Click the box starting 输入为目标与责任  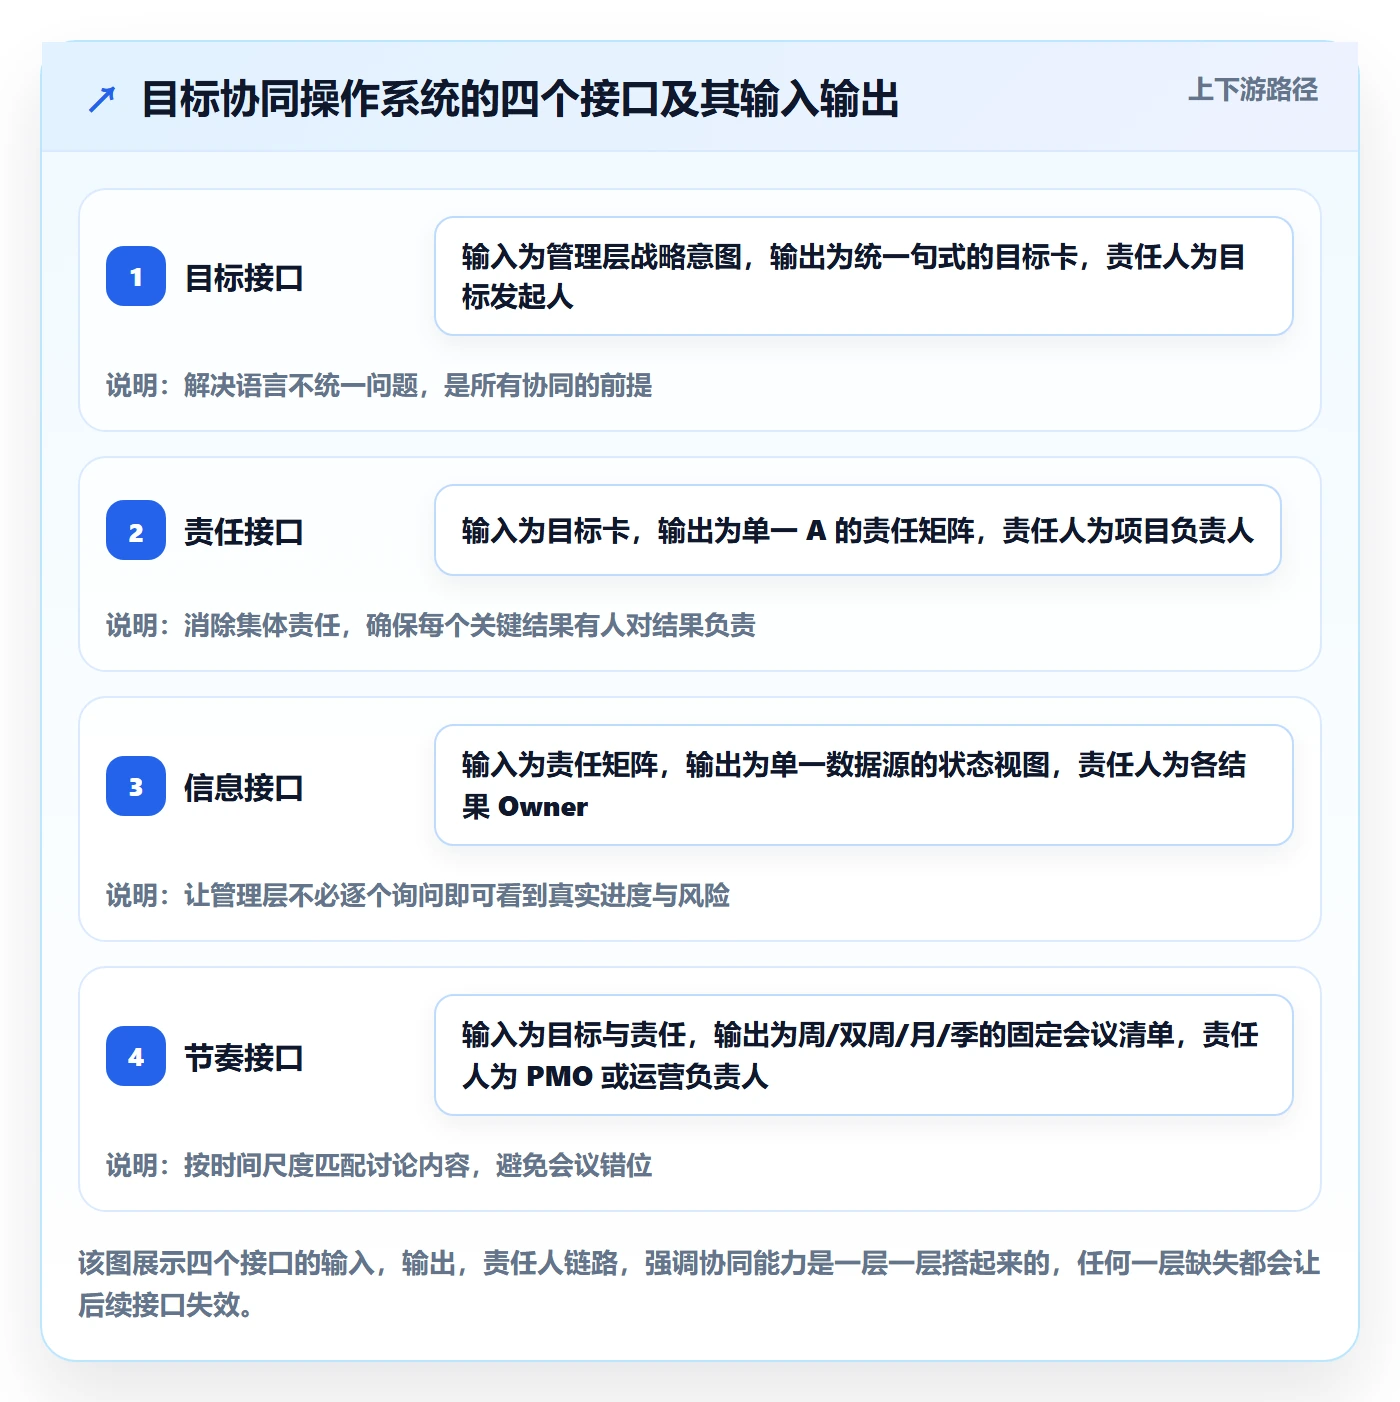[864, 1055]
